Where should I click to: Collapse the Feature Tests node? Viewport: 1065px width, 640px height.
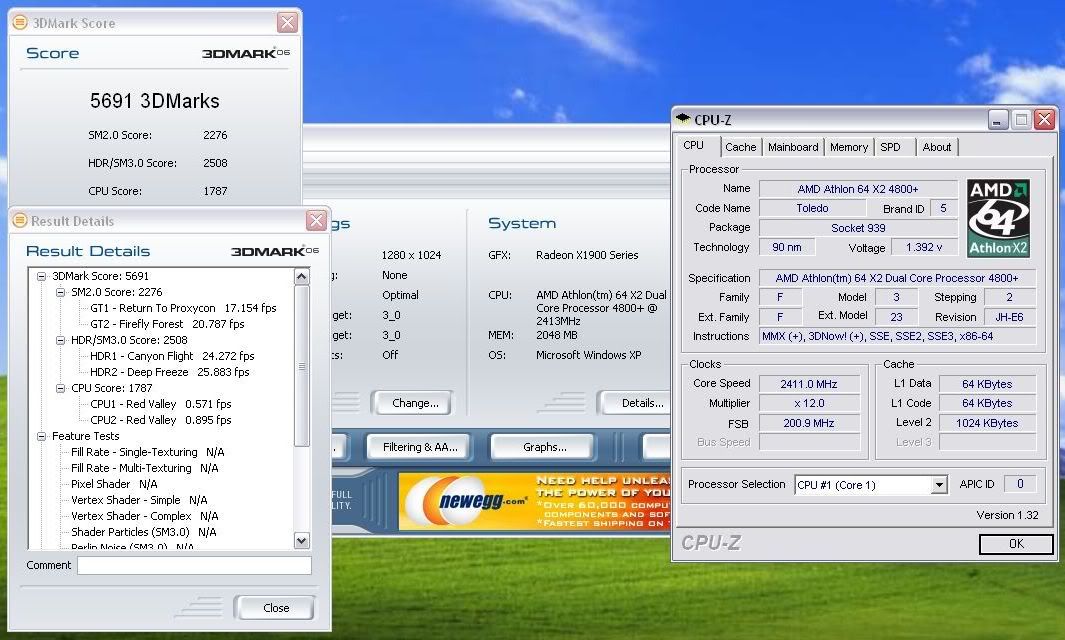tap(41, 436)
